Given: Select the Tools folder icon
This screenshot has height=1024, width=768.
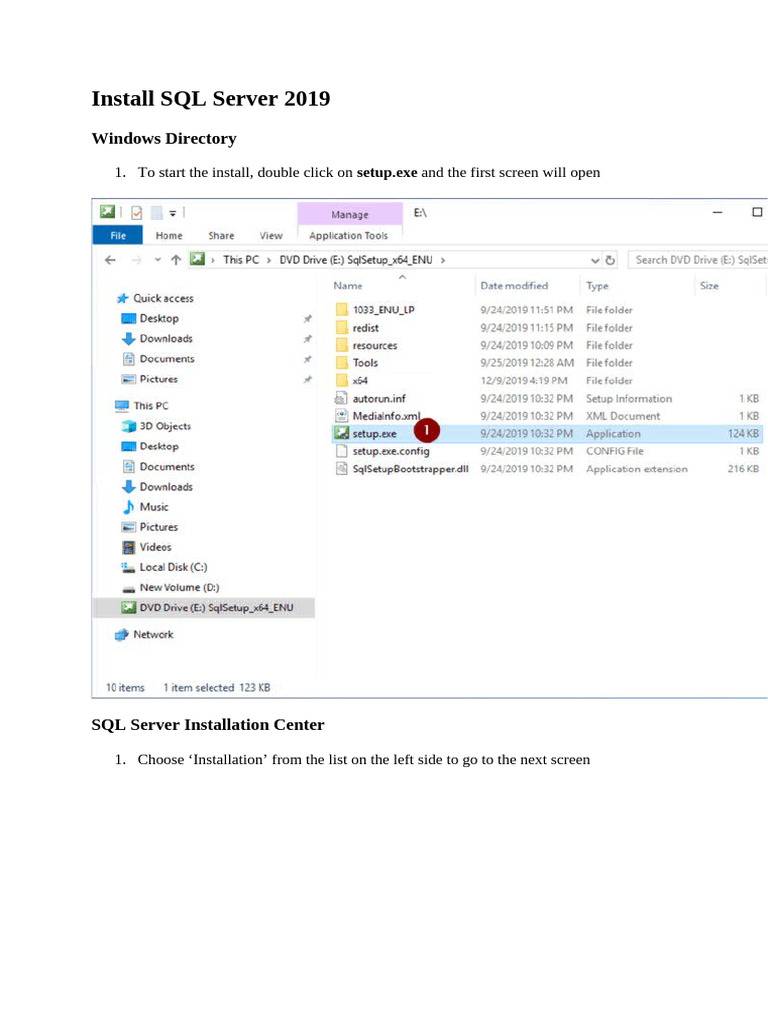Looking at the screenshot, I should tap(341, 363).
